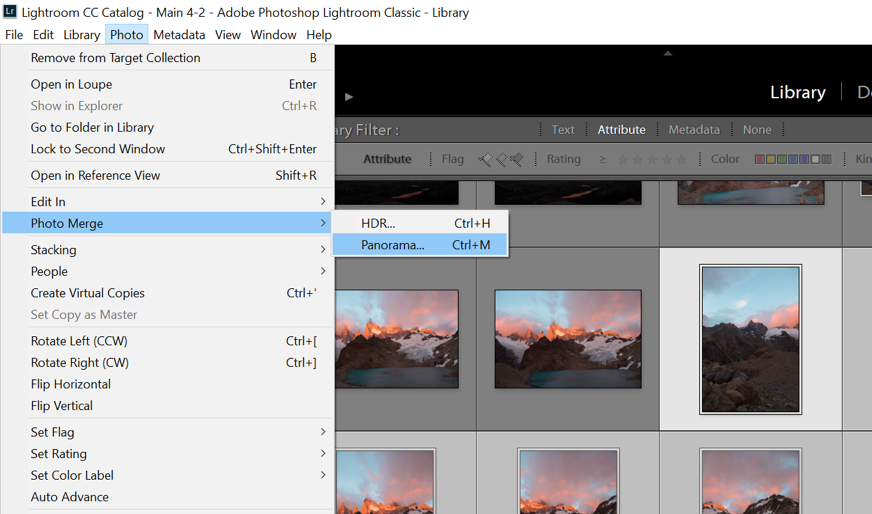Select Open in Loupe

[x=167, y=85]
